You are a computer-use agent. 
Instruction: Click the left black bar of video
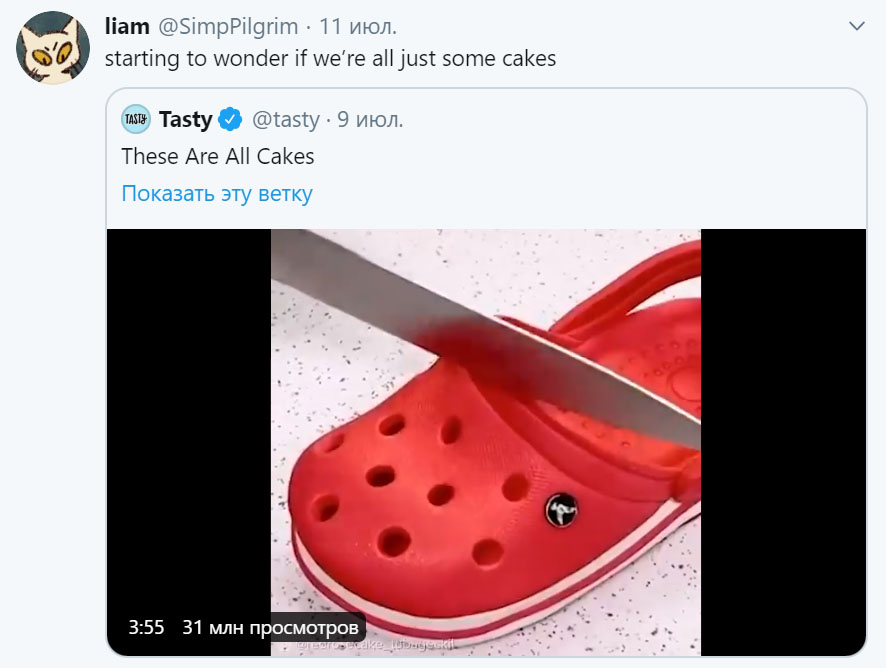pos(189,418)
